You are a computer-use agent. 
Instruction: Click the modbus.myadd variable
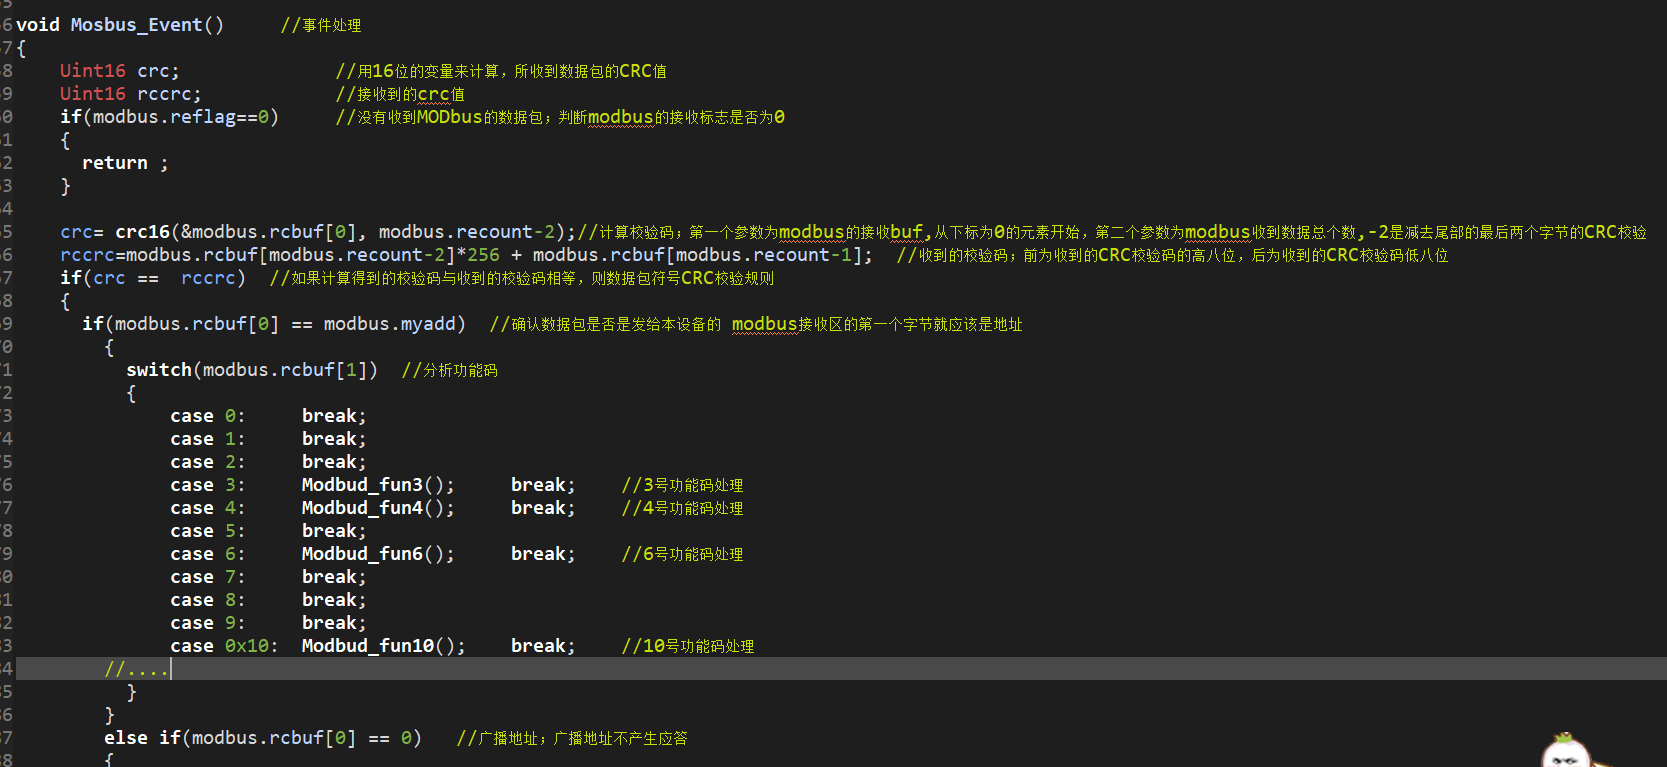point(390,324)
